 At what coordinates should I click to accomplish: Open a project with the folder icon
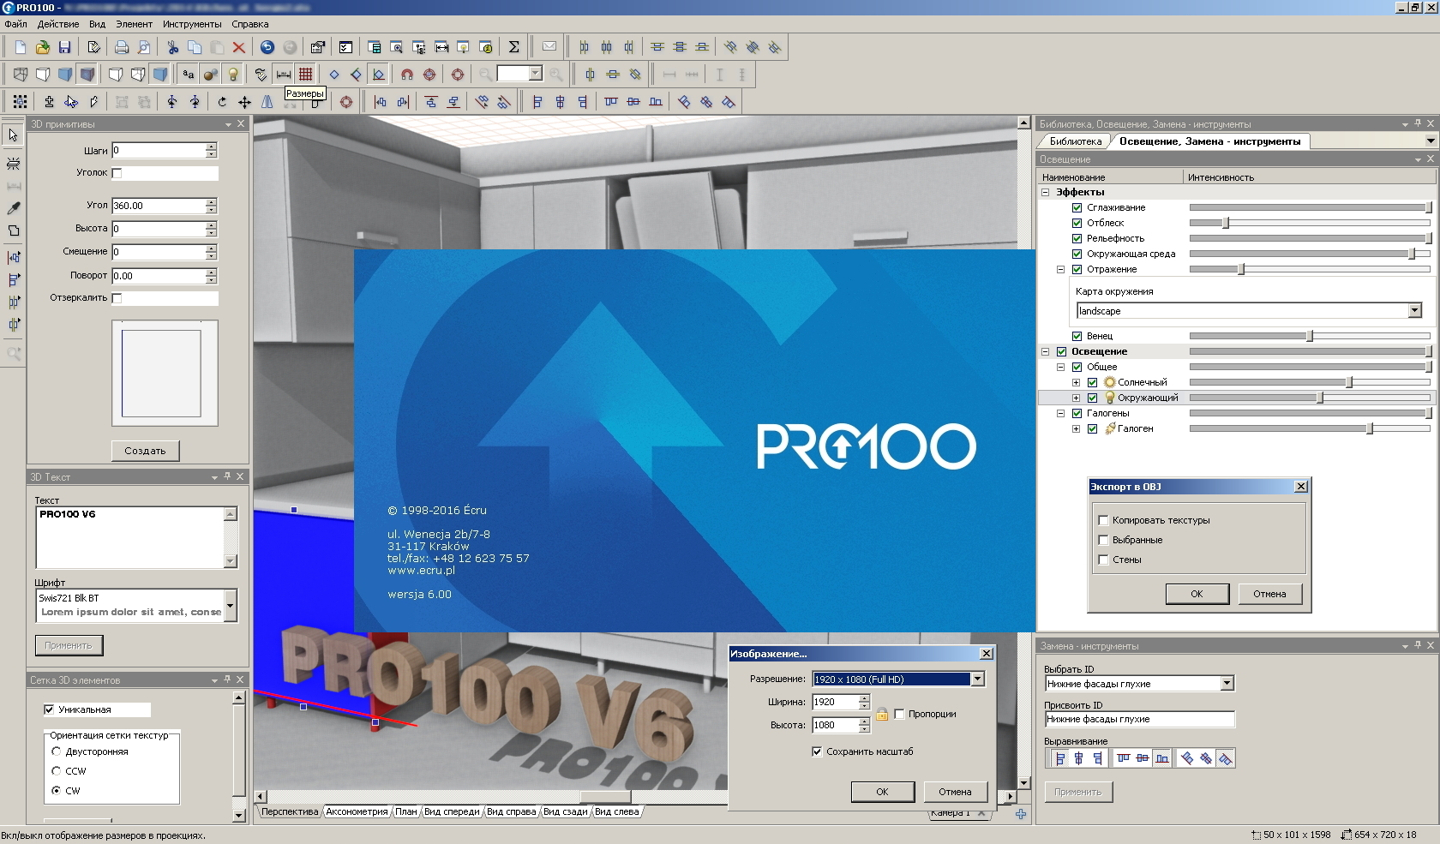tap(42, 47)
